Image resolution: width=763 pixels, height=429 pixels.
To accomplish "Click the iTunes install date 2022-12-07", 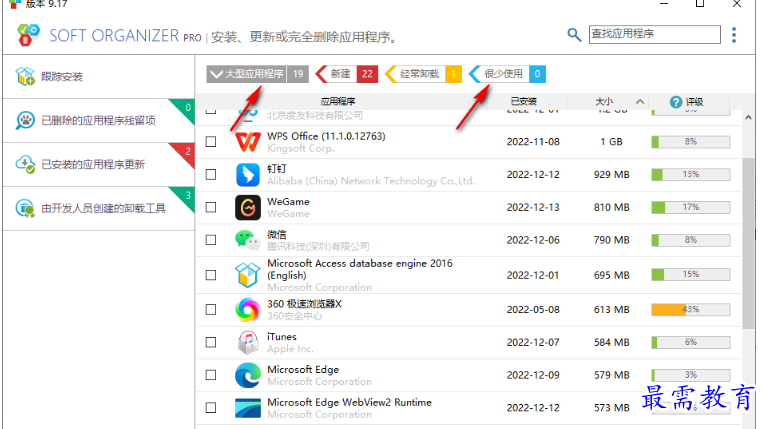I will (x=533, y=342).
